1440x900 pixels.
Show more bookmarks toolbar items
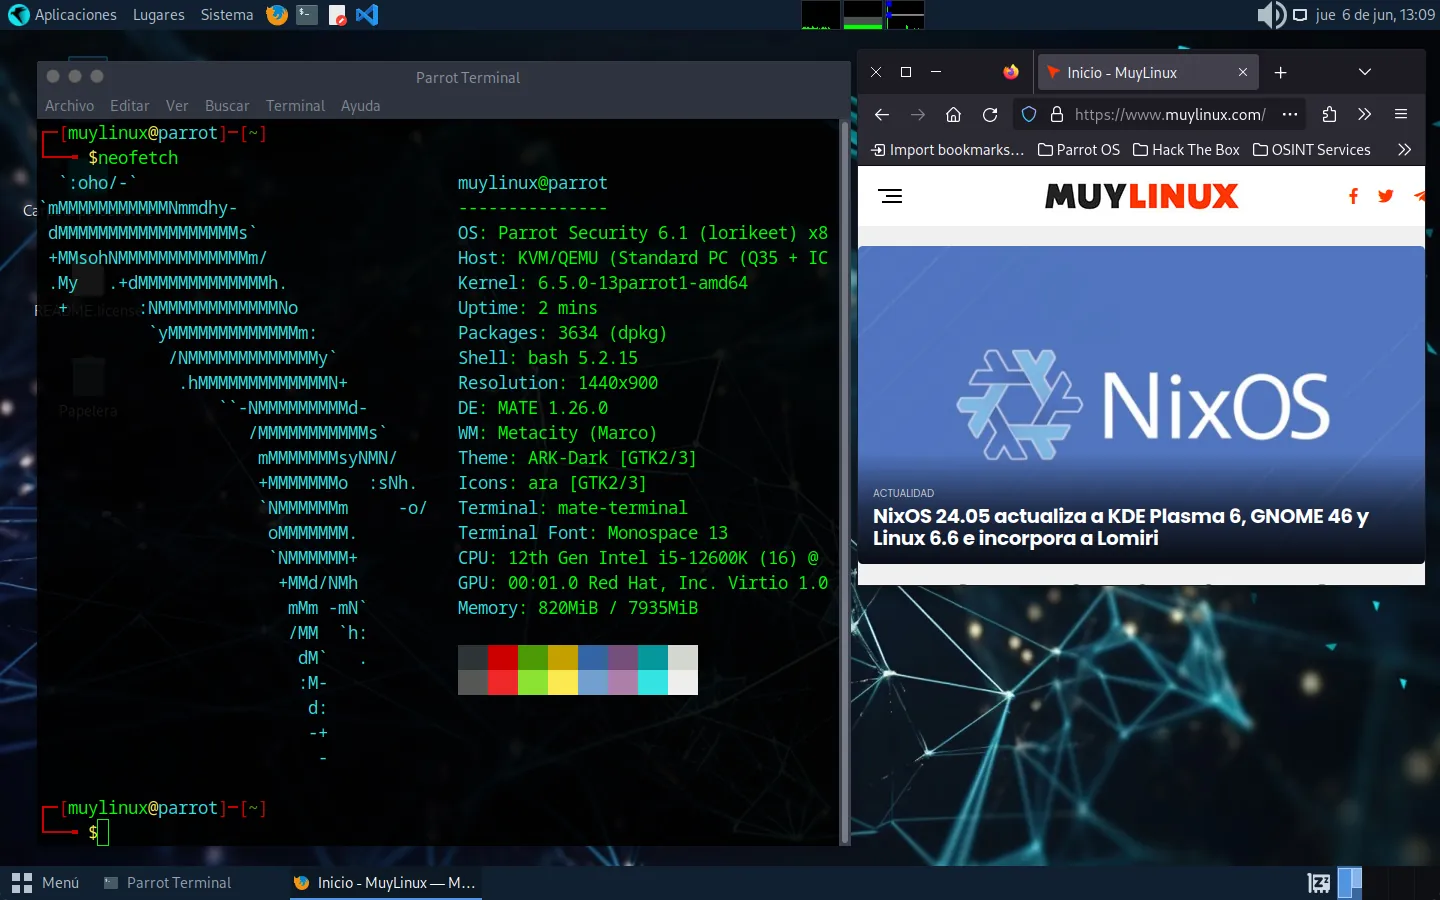click(1404, 150)
